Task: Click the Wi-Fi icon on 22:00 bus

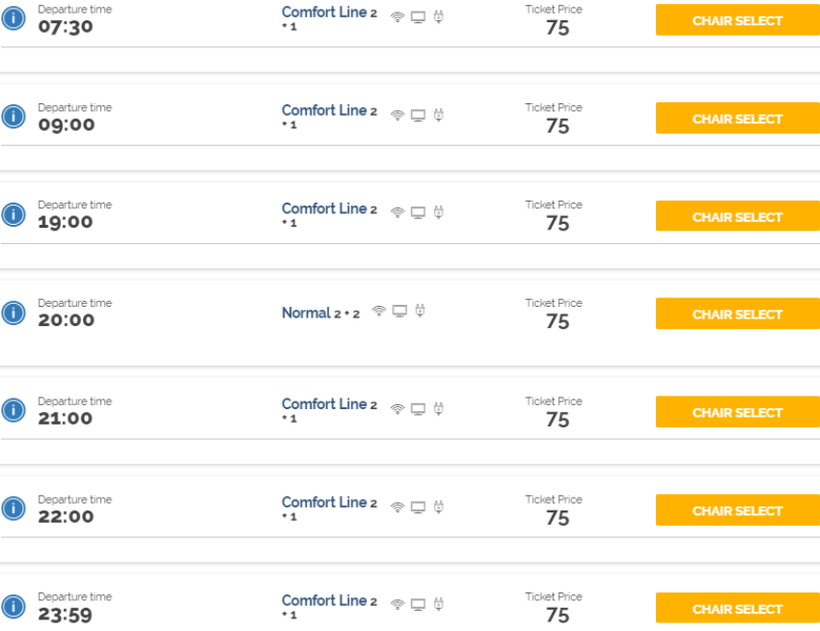Action: click(x=397, y=507)
